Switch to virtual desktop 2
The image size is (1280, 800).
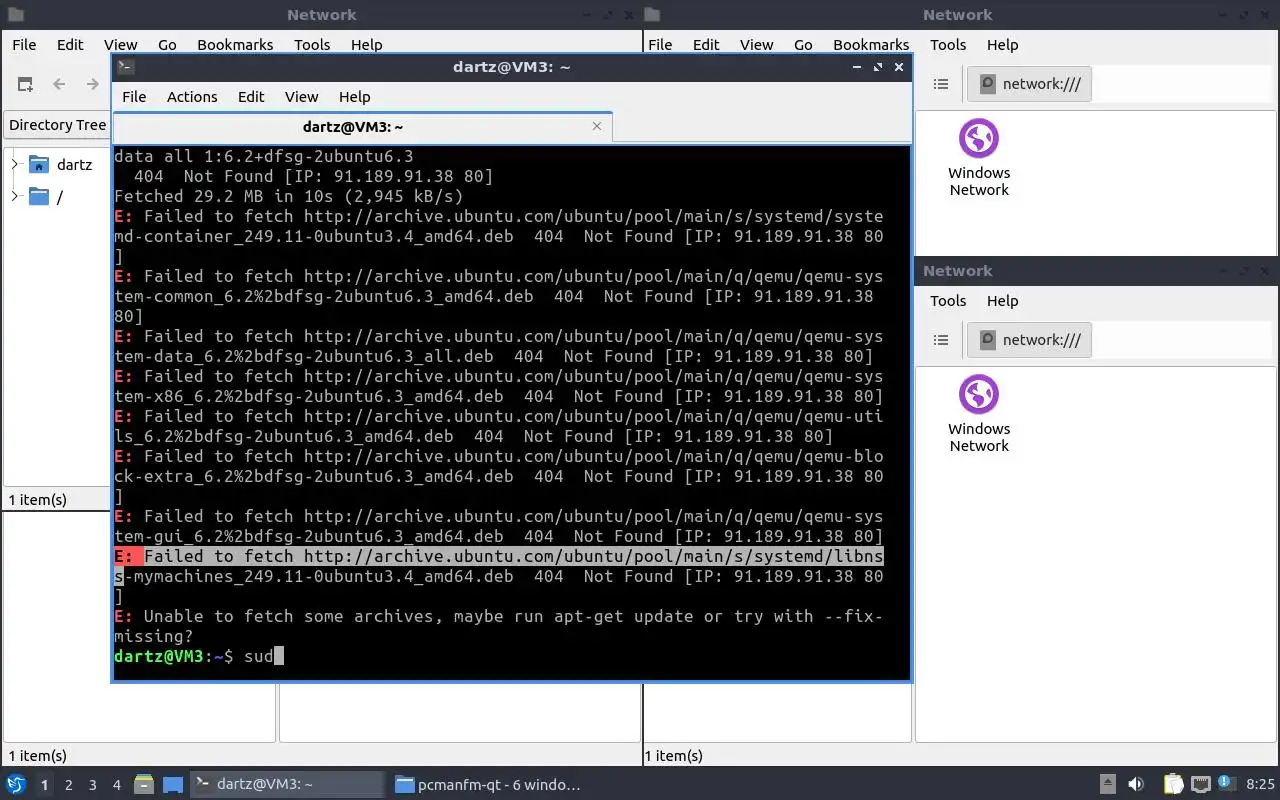68,785
